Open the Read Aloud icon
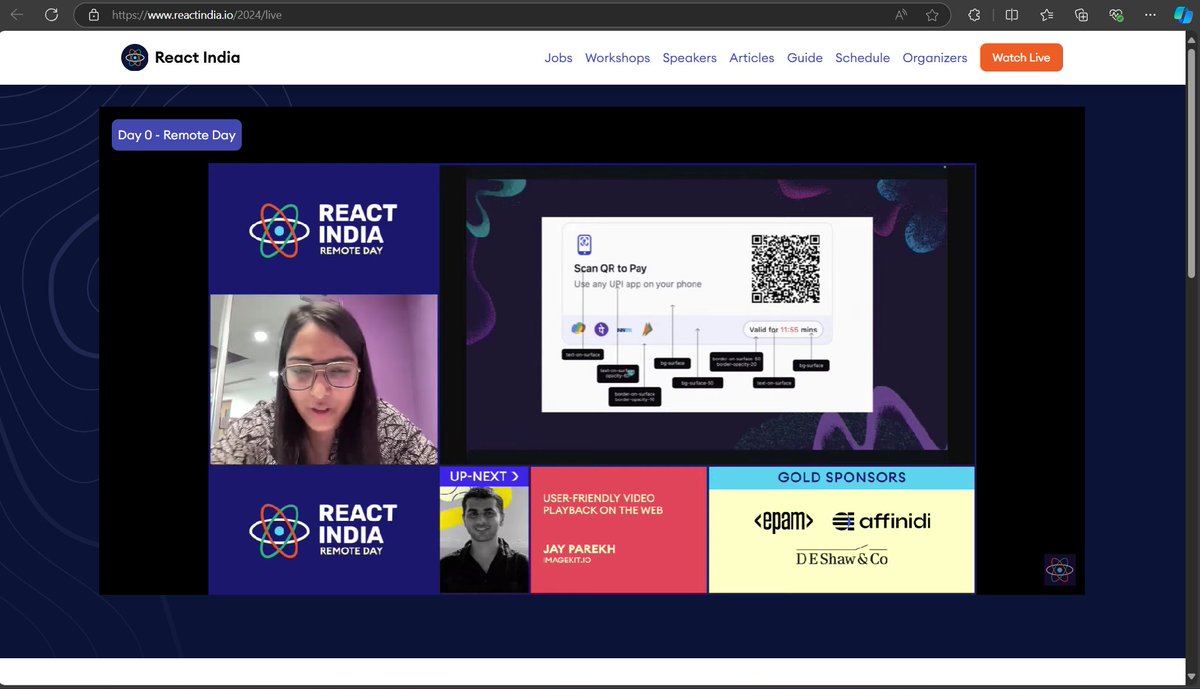1200x689 pixels. pos(902,15)
